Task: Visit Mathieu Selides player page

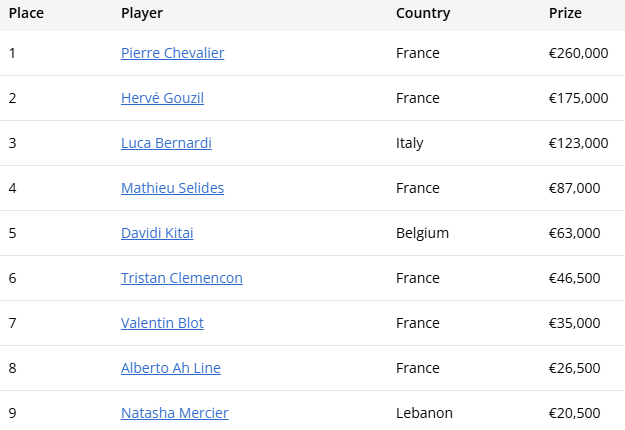Action: click(173, 188)
